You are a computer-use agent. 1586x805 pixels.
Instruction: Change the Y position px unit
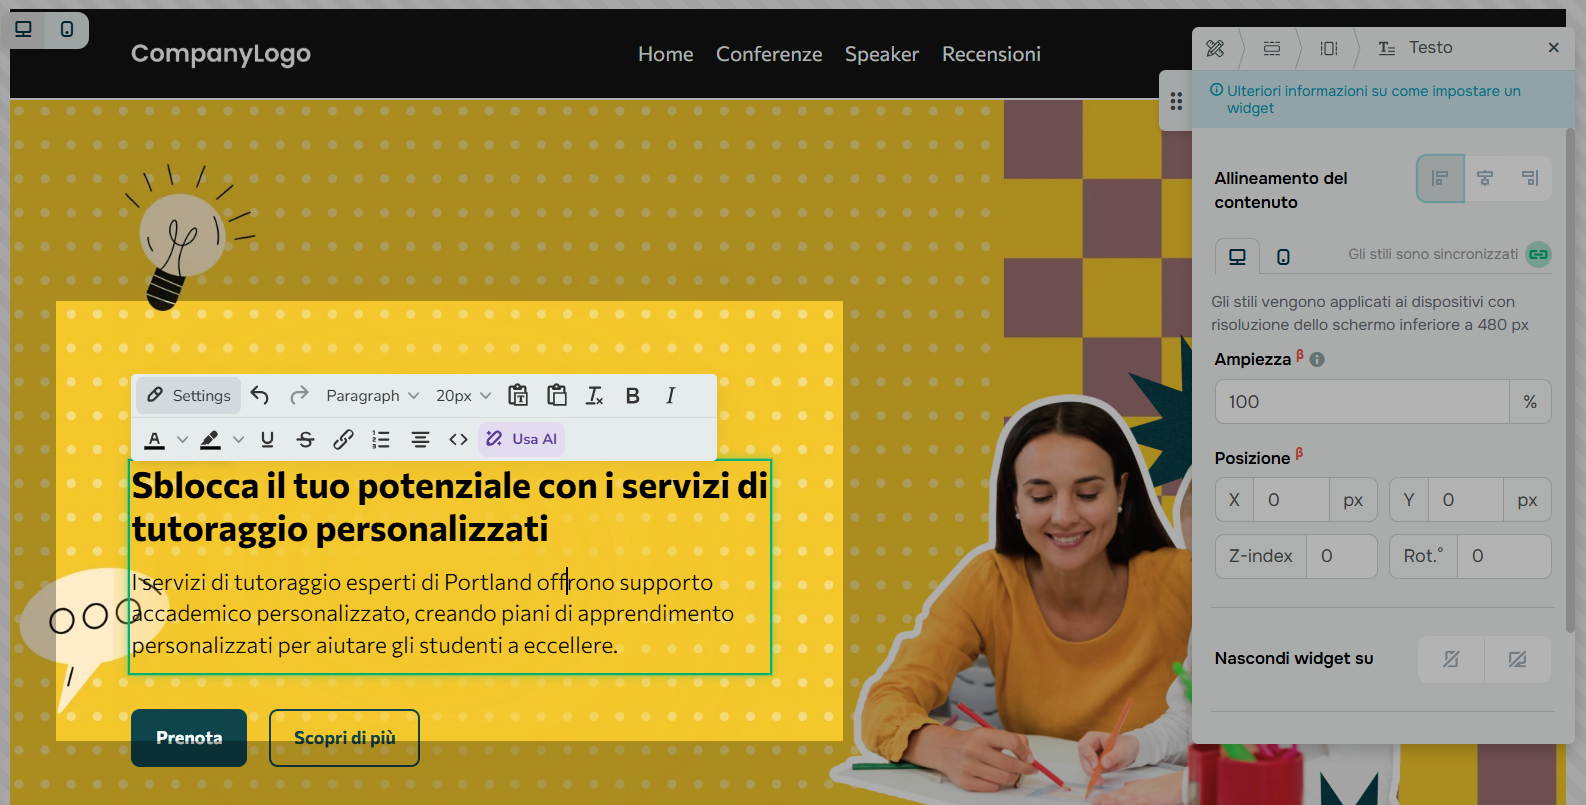pos(1527,500)
